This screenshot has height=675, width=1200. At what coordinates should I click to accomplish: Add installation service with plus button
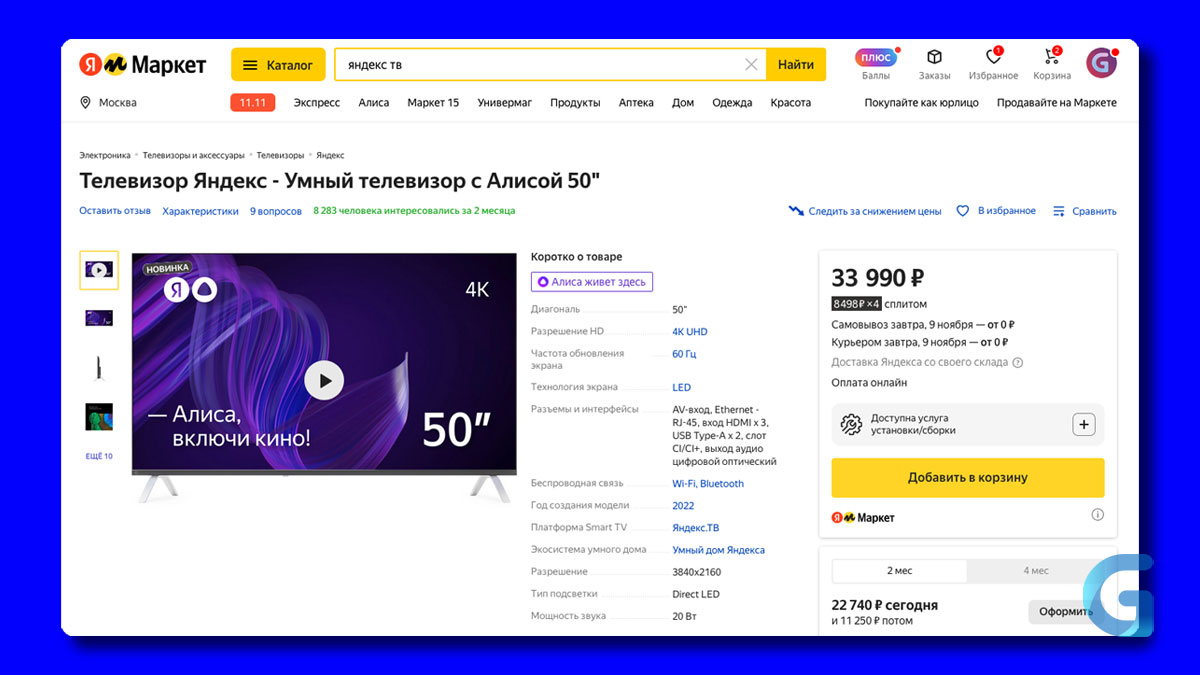point(1084,424)
